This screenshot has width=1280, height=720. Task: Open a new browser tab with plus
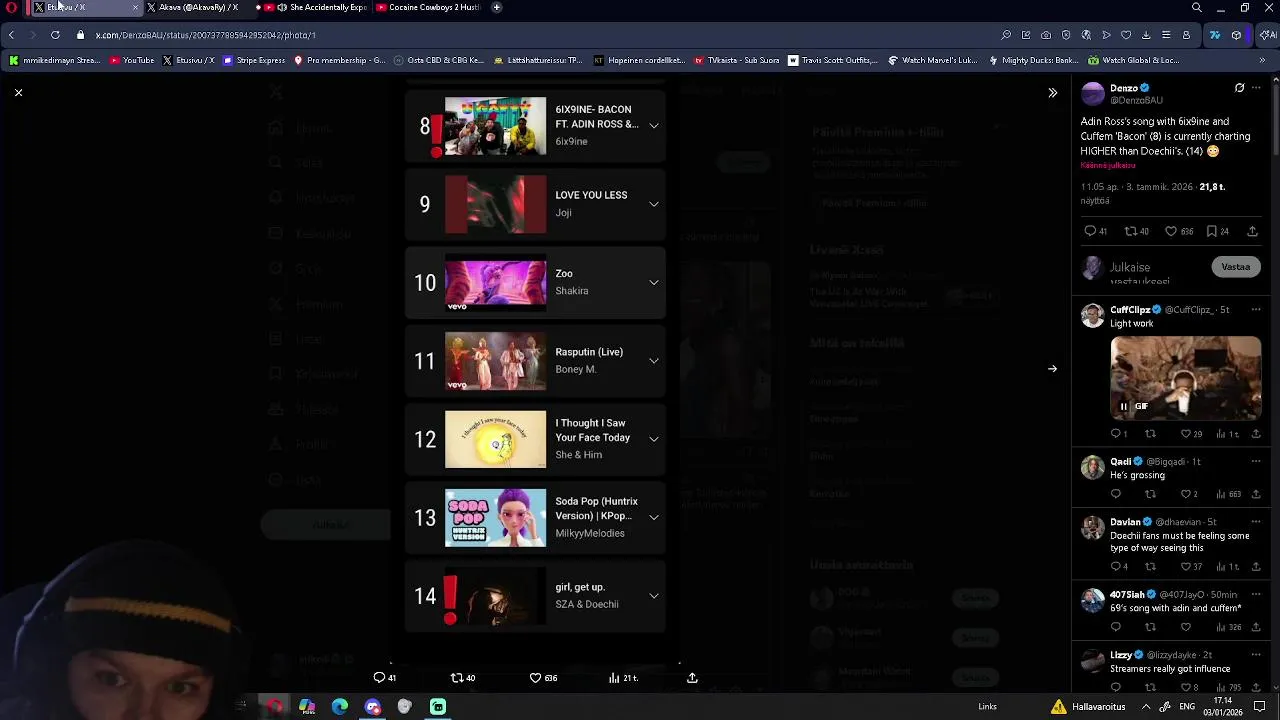pyautogui.click(x=497, y=7)
